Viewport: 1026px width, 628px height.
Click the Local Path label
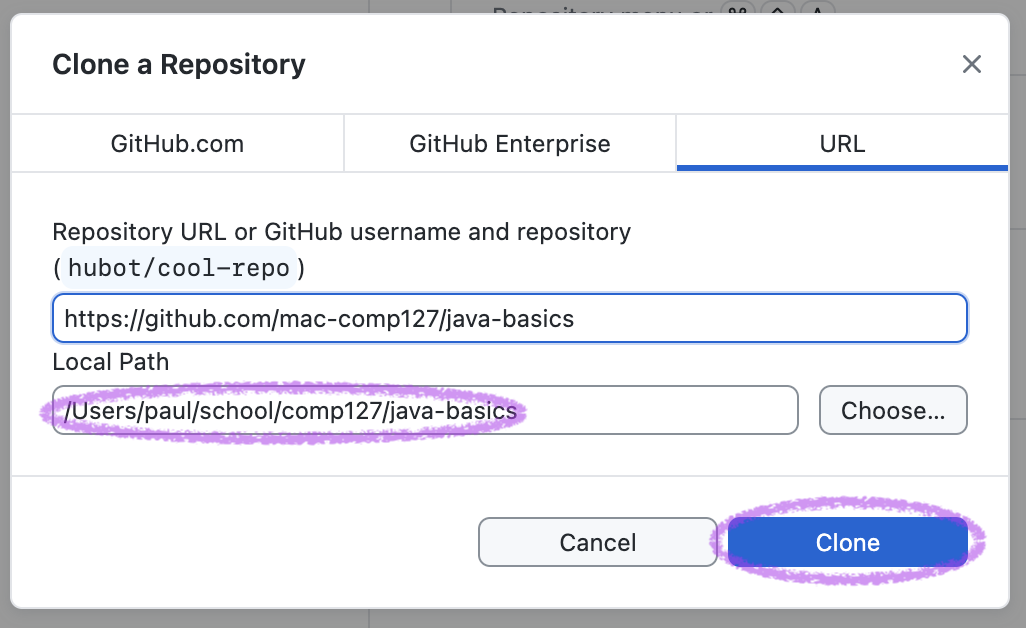tap(110, 362)
